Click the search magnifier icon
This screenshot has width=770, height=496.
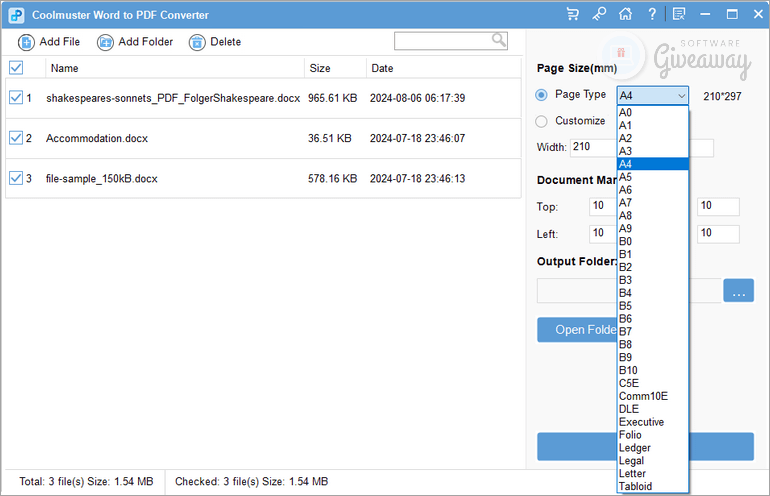point(498,40)
